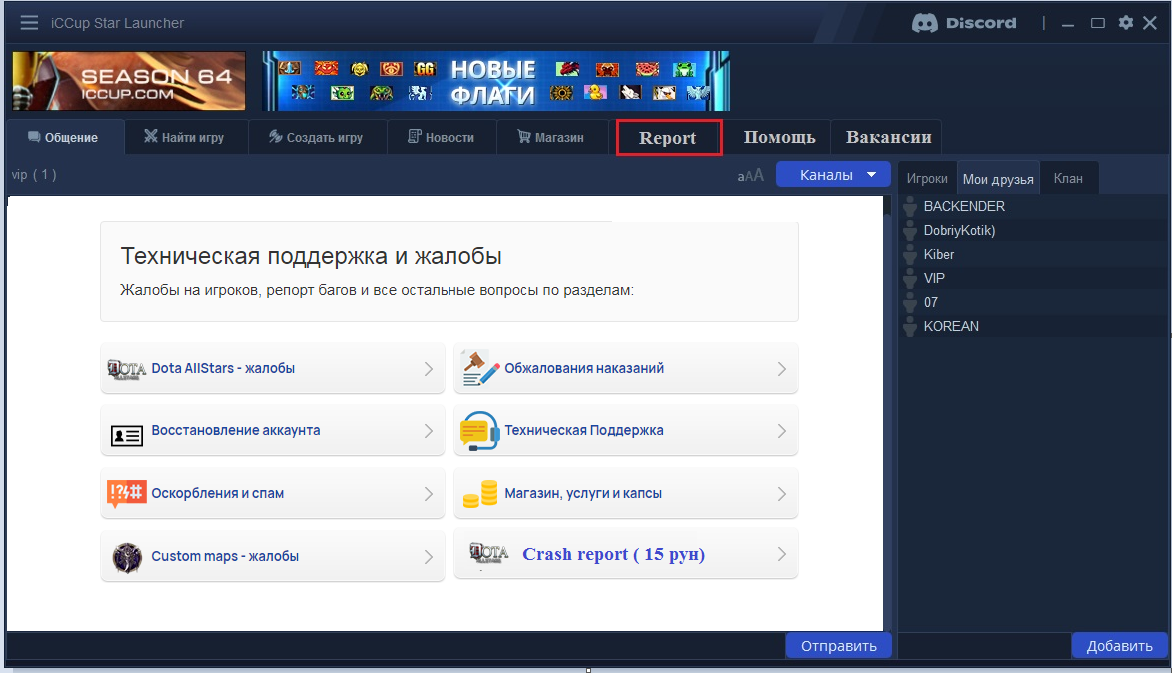1172x673 pixels.
Task: Switch to the Магазин tab
Action: point(552,138)
